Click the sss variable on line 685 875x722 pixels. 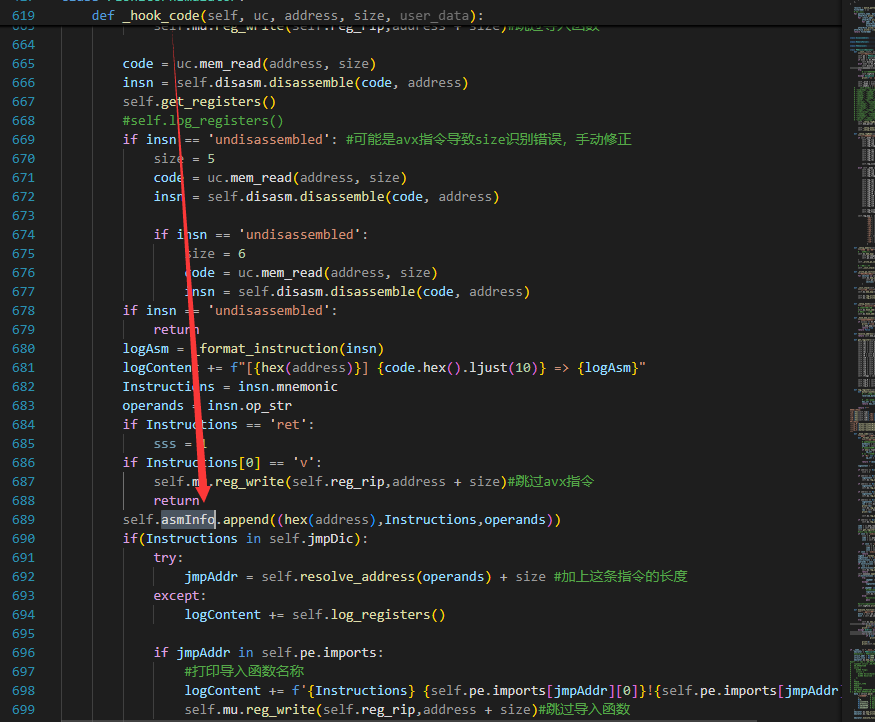(x=165, y=444)
